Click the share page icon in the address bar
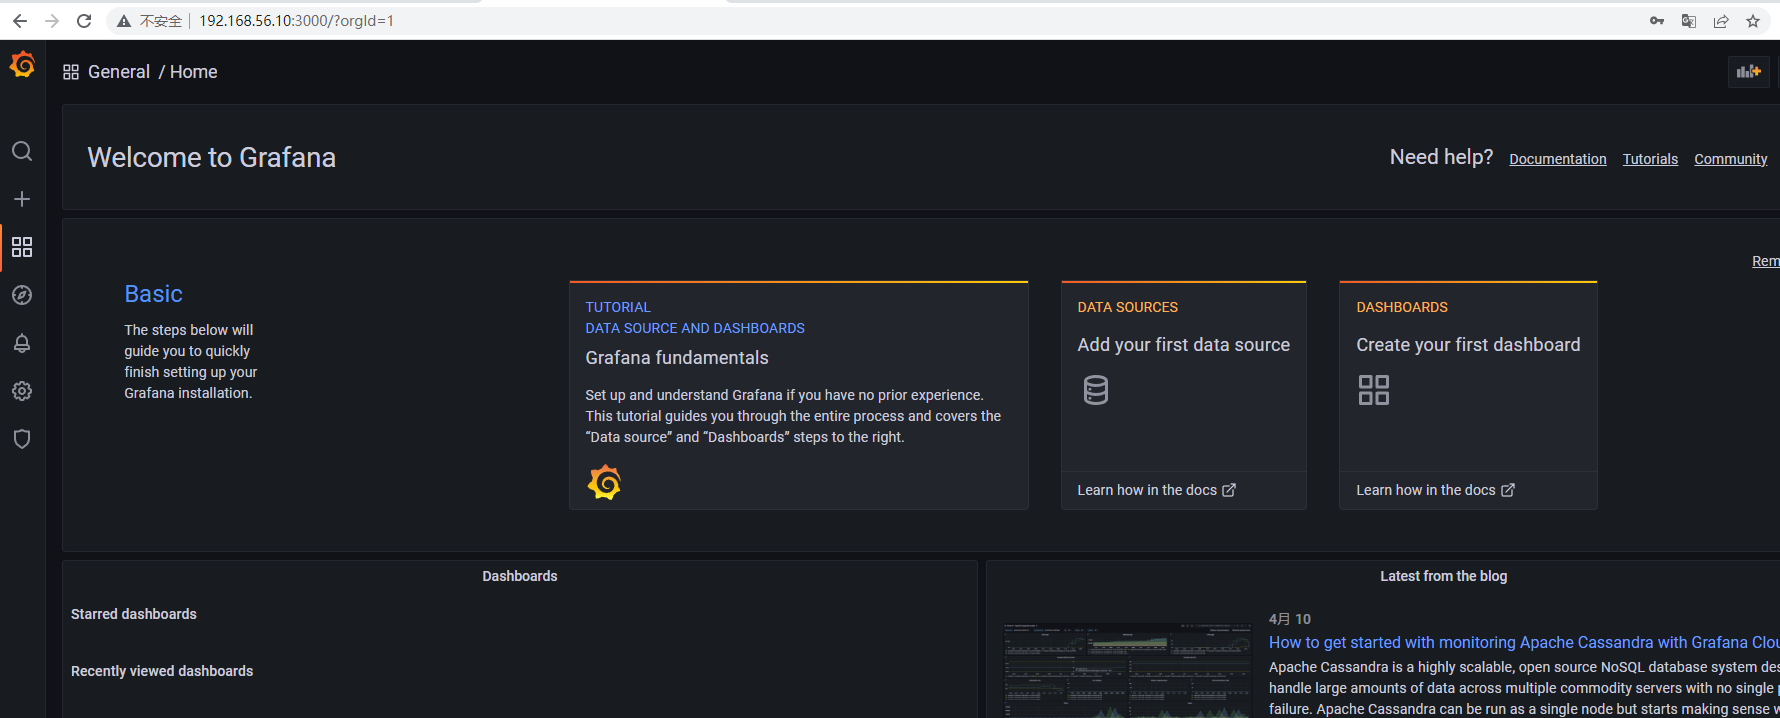The image size is (1780, 718). click(x=1721, y=21)
